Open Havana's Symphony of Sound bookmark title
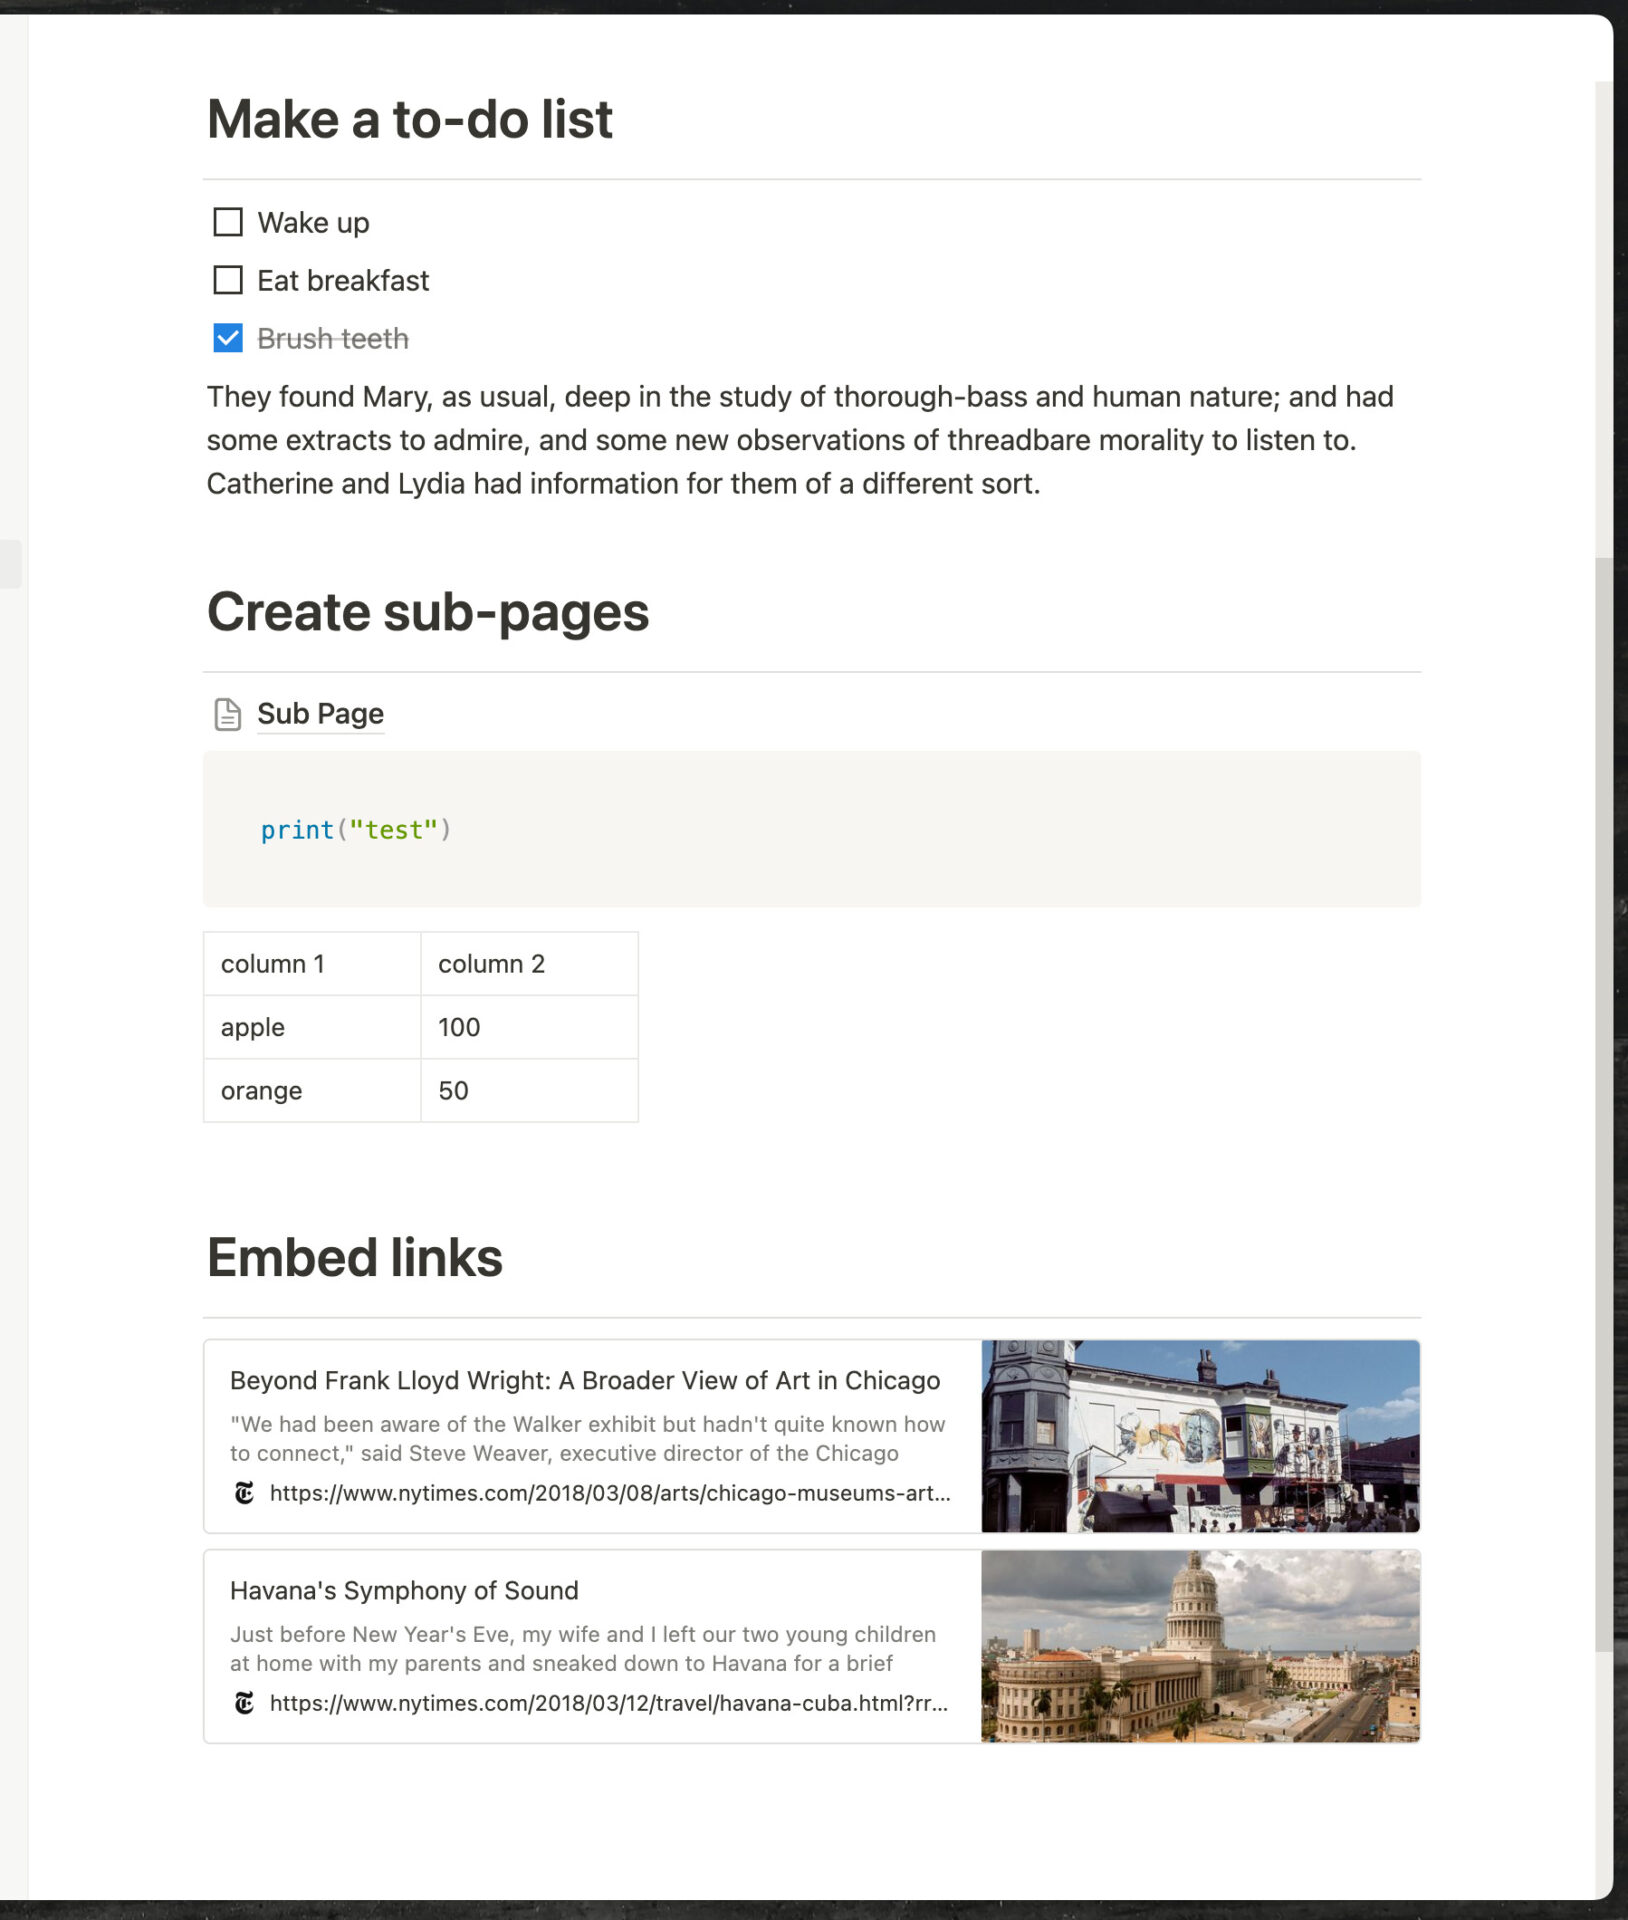 click(x=404, y=1590)
